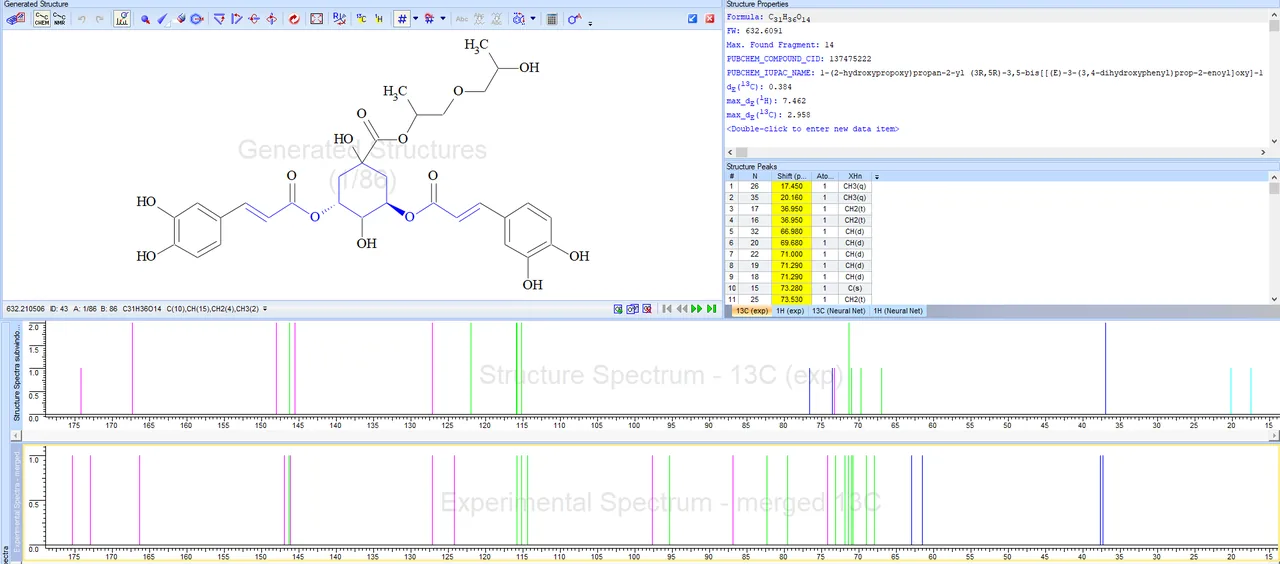Screen dimensions: 1280x564
Task: Select the pencil draw tool
Action: point(162,19)
